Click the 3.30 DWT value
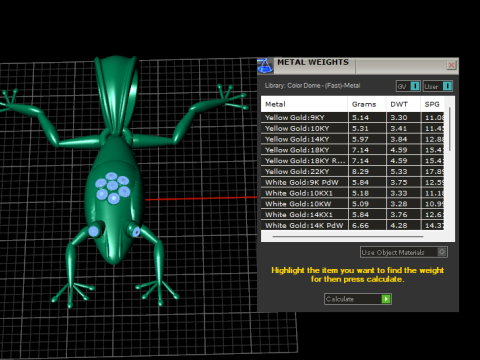Screen dimensions: 480x360 point(399,118)
